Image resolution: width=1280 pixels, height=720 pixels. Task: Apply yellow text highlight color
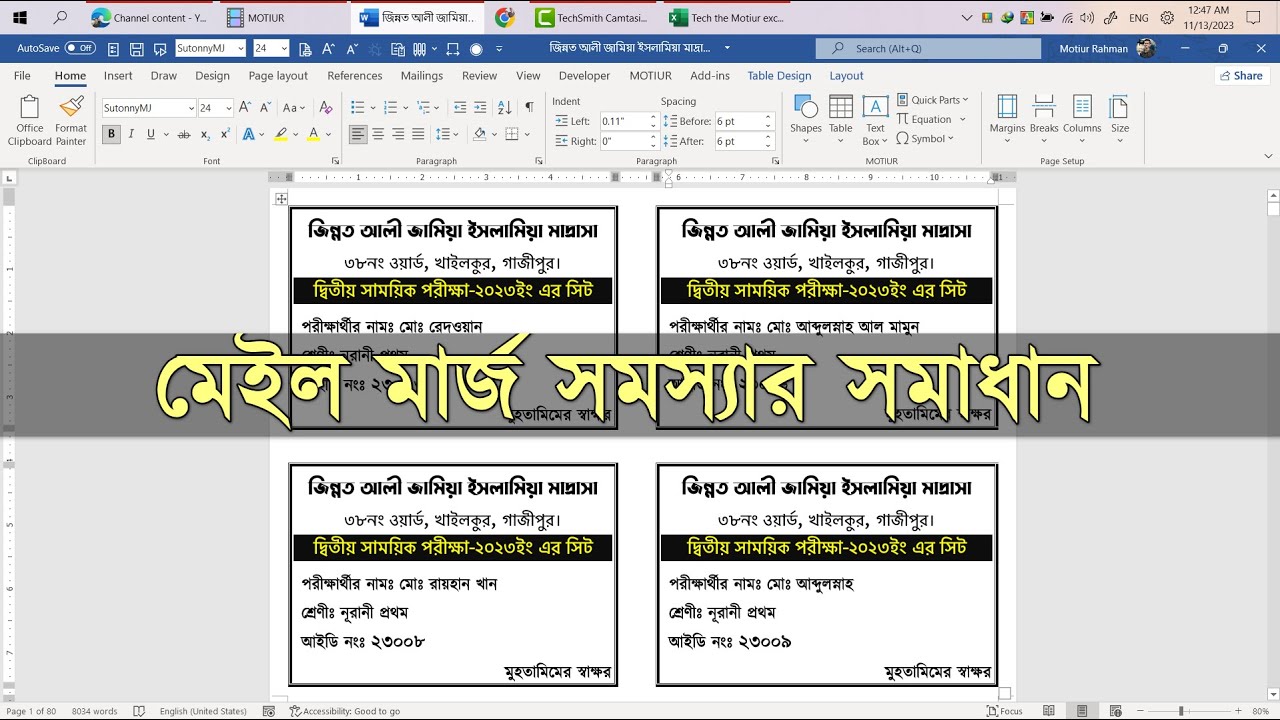(282, 134)
